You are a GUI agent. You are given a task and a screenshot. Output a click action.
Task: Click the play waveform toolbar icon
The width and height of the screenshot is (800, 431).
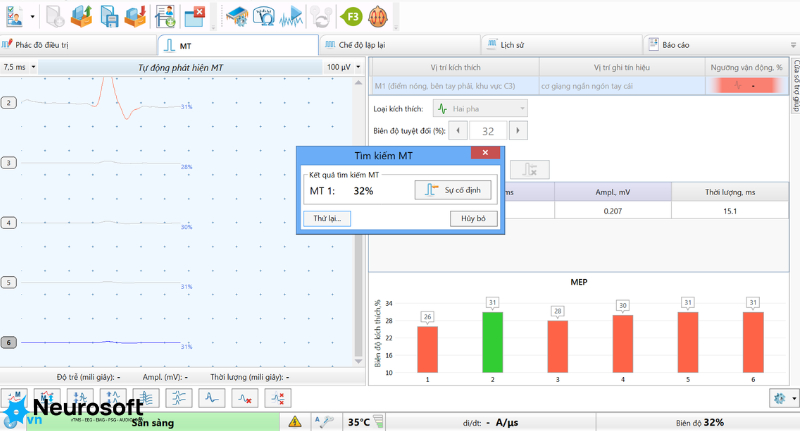291,17
